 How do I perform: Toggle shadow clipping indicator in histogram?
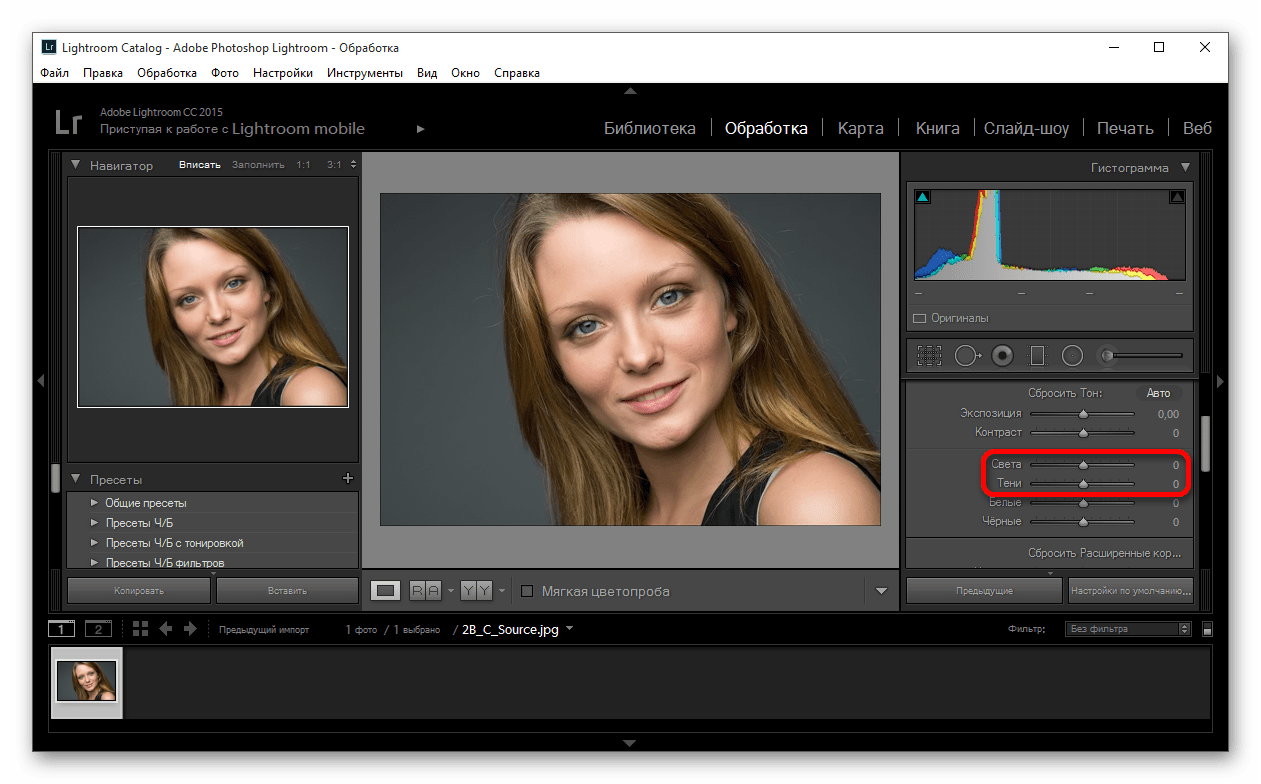922,198
